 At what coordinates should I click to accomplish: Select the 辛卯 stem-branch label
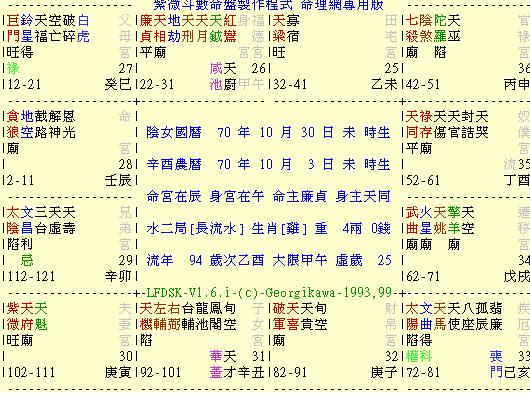pyautogui.click(x=118, y=277)
